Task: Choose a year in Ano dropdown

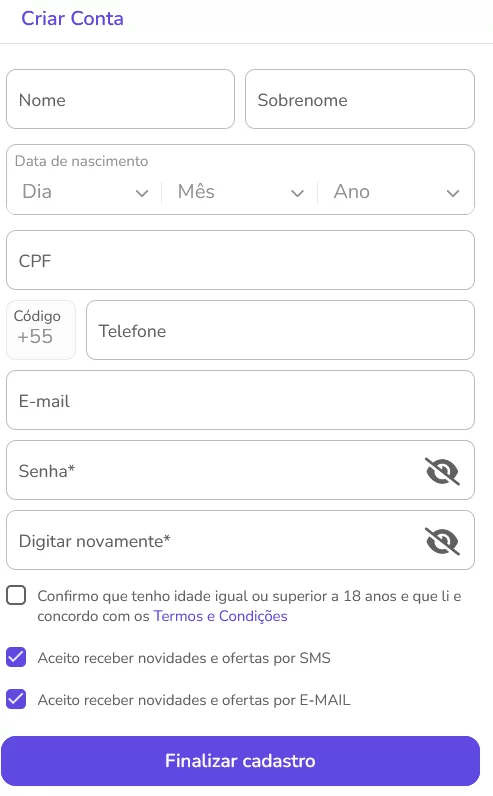Action: (396, 192)
